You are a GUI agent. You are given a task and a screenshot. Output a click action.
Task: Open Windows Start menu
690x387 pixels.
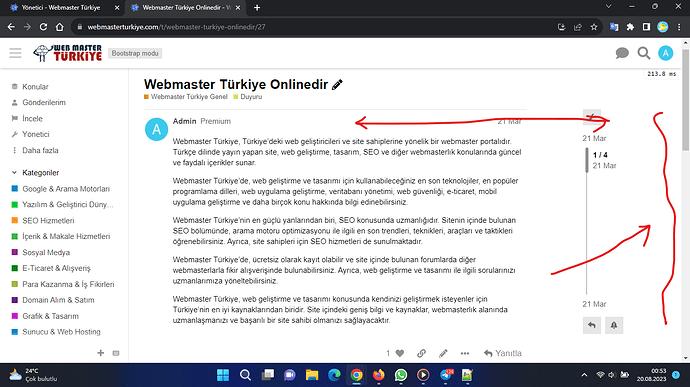tap(223, 375)
